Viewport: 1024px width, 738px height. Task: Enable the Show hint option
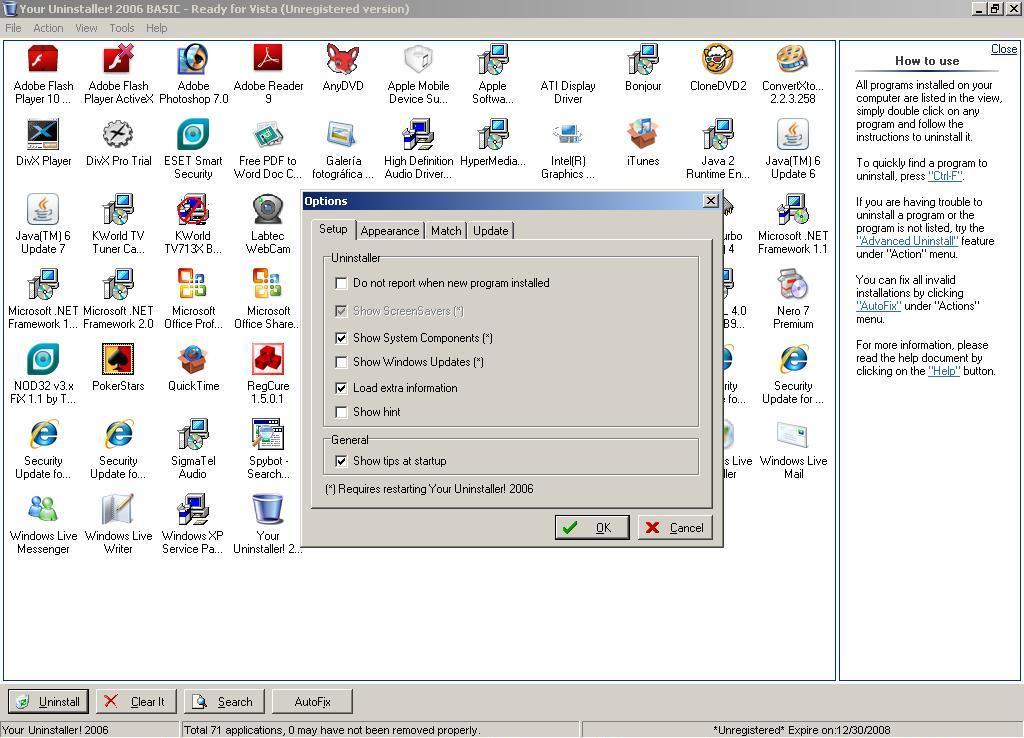click(x=341, y=411)
